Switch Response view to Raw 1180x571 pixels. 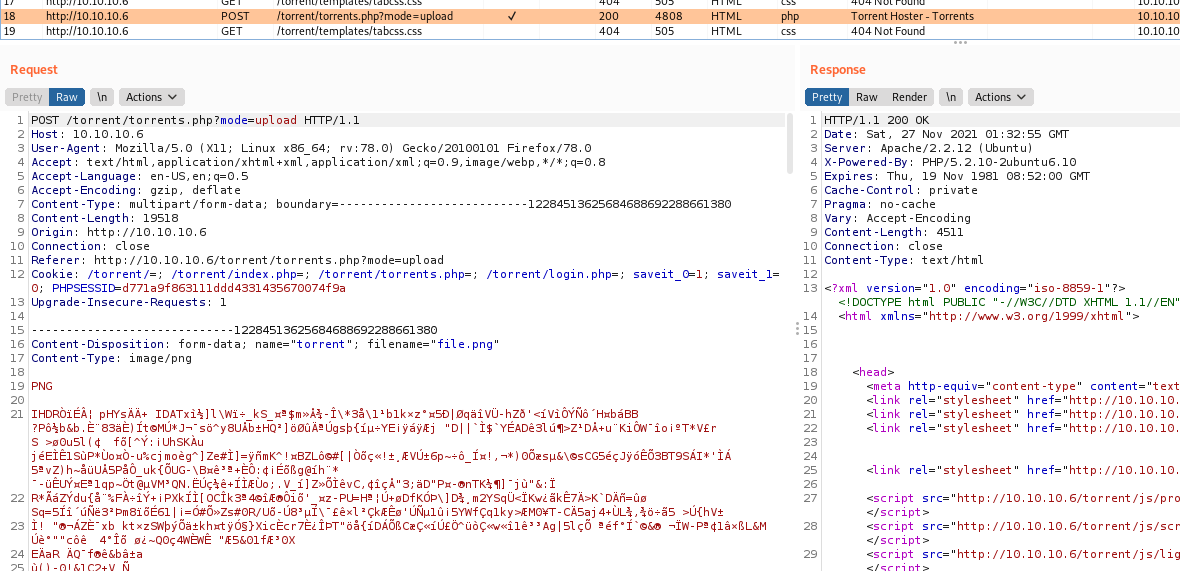click(867, 97)
